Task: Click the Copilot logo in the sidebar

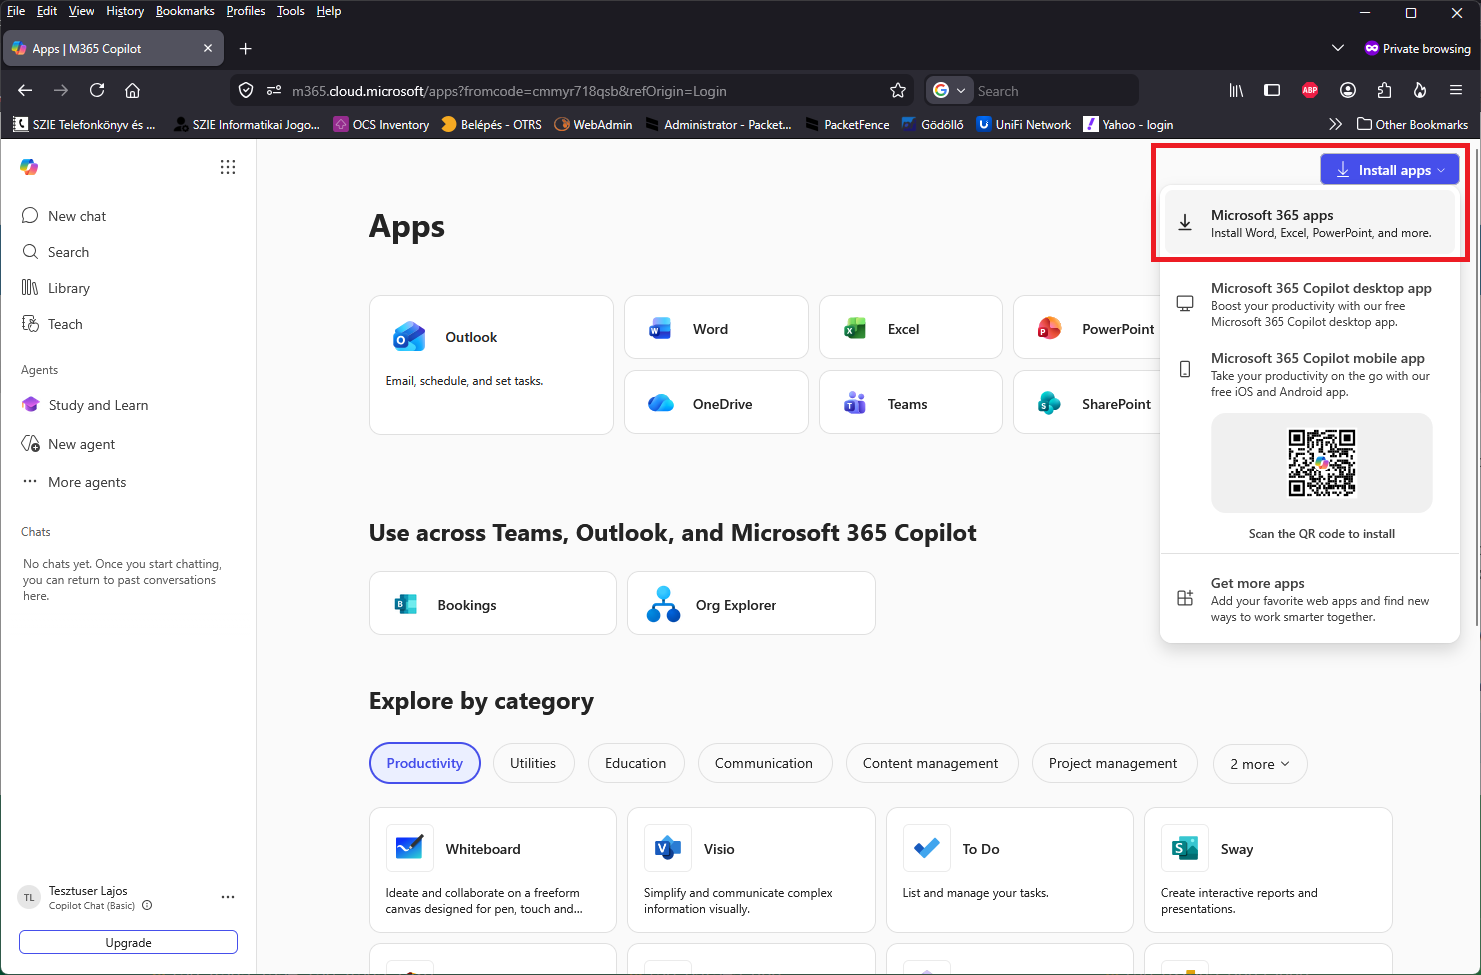Action: [x=29, y=167]
